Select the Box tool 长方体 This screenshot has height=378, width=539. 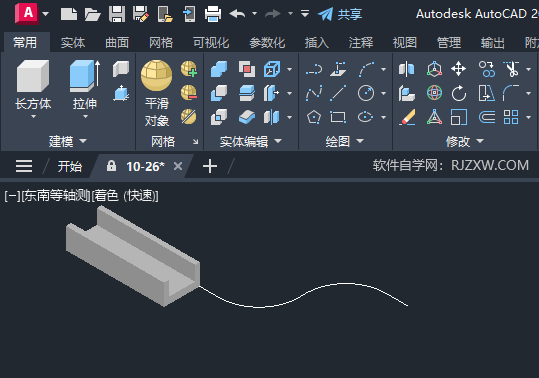click(x=33, y=84)
